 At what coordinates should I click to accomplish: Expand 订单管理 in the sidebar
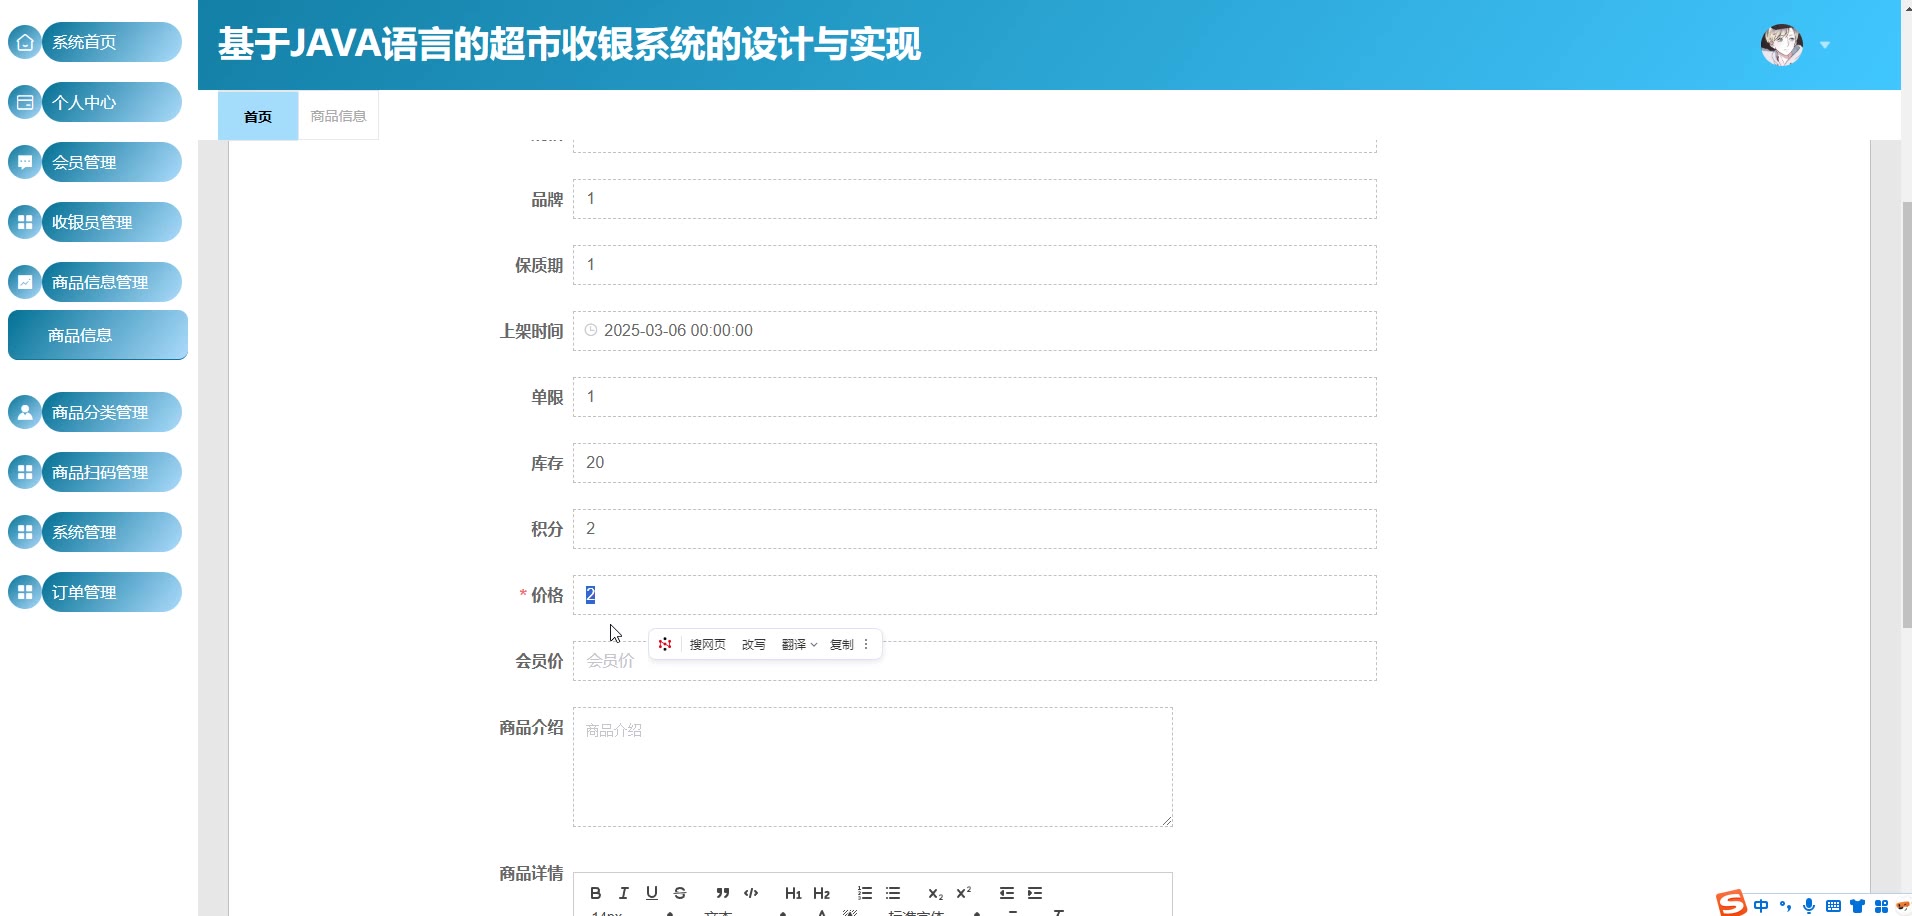[x=111, y=592]
